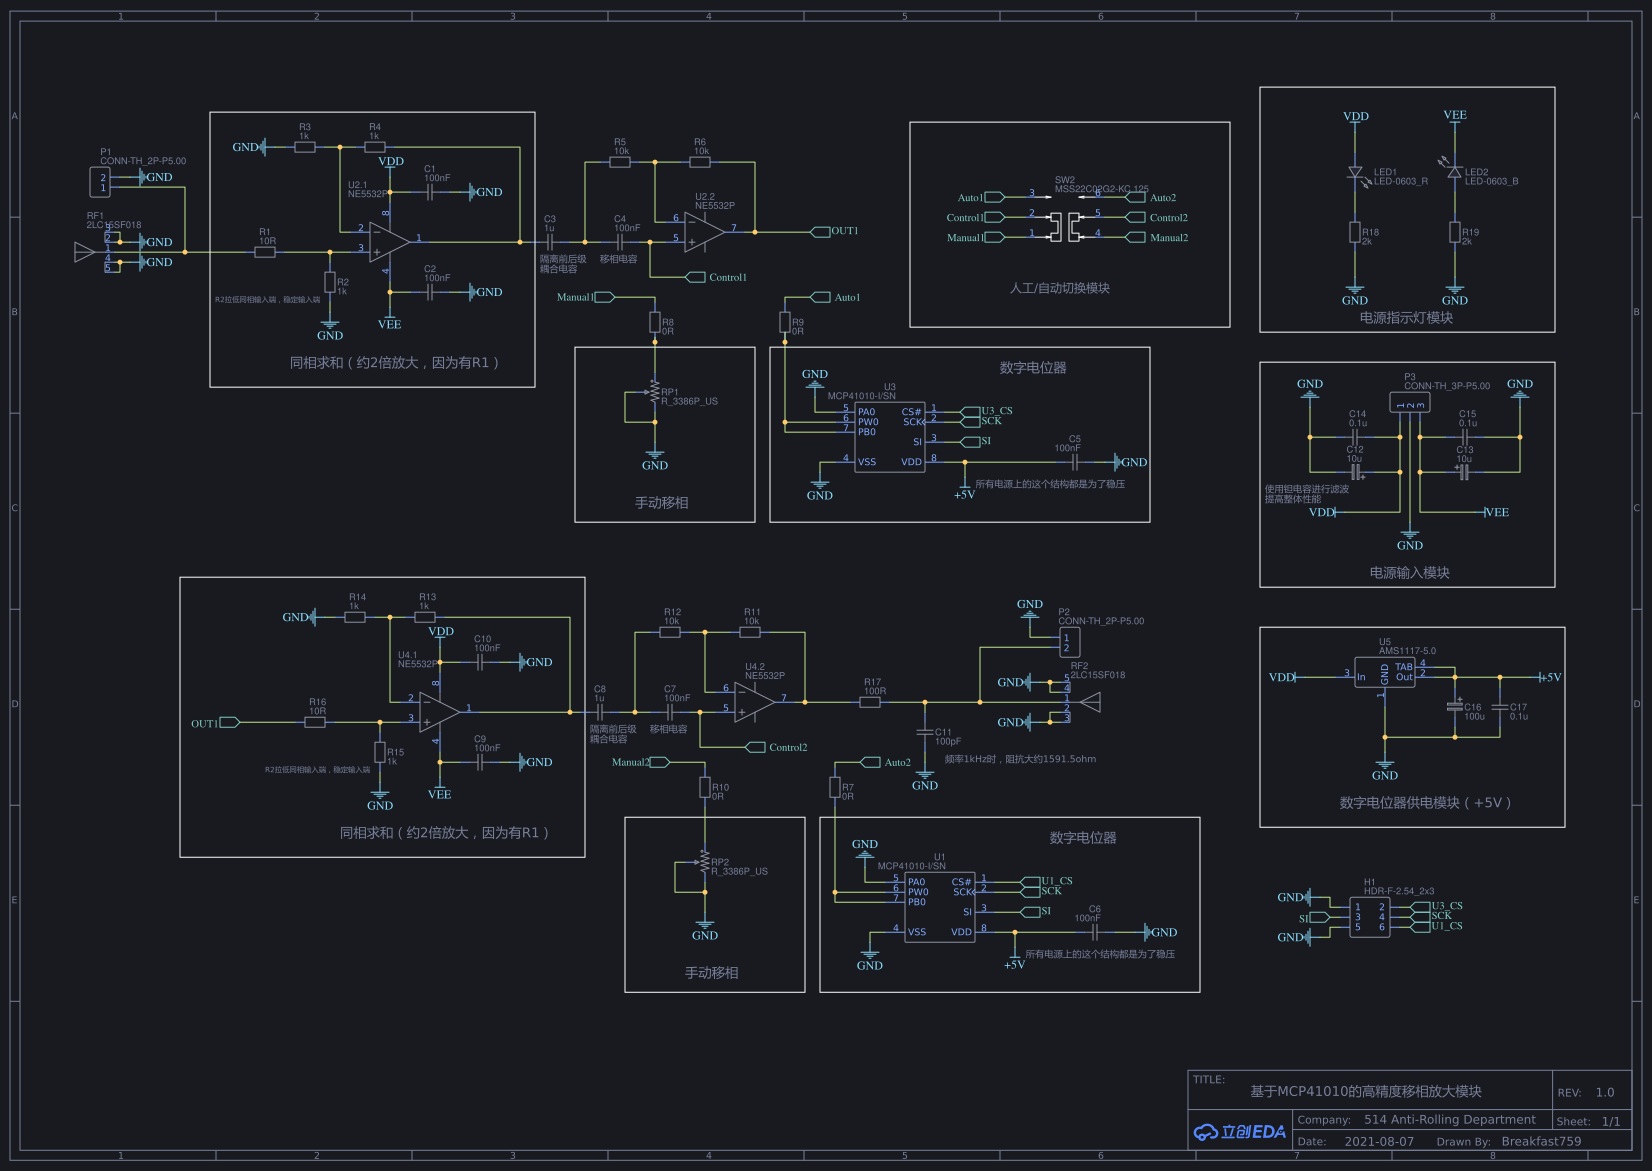
Task: Click the U1 MCP41010 chip body
Action: (x=939, y=907)
